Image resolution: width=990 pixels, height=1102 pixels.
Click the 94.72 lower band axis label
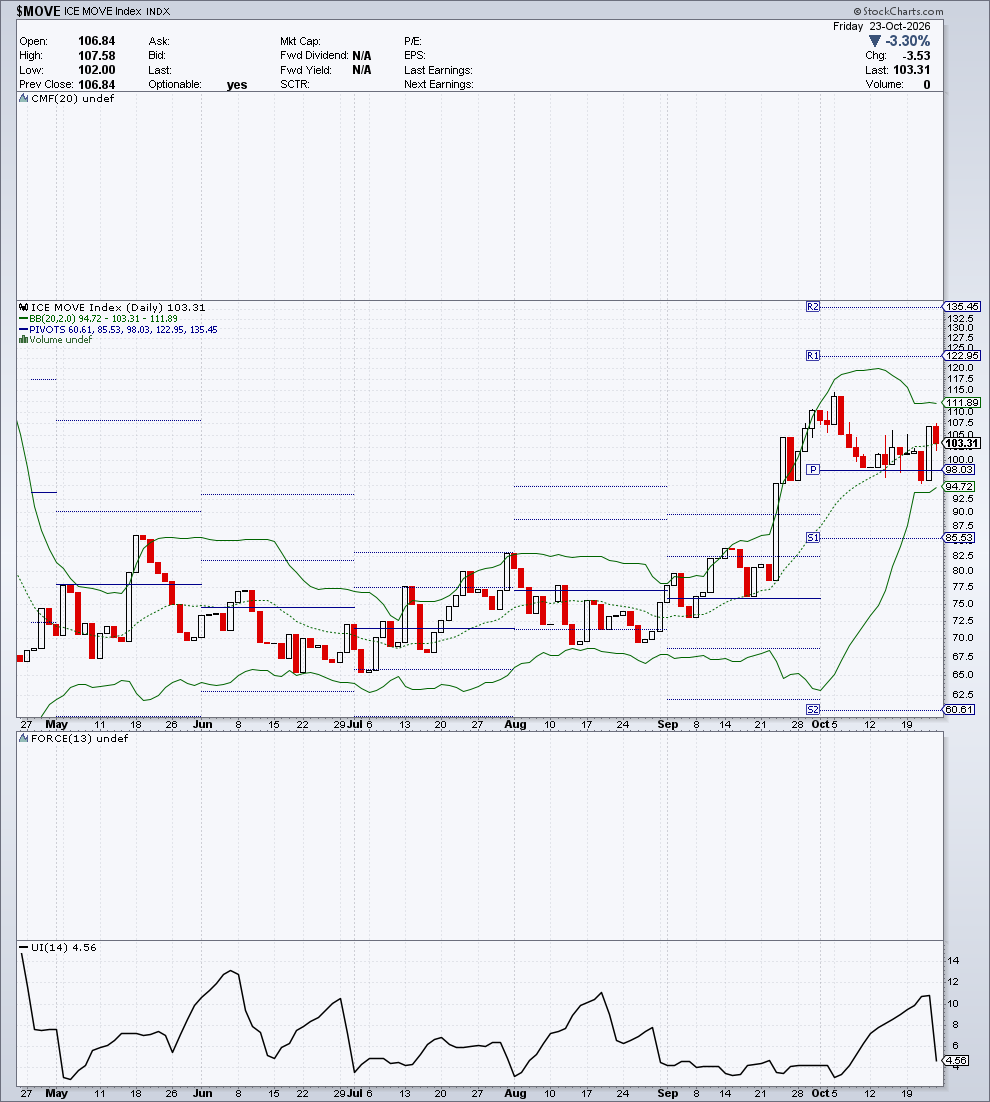959,486
